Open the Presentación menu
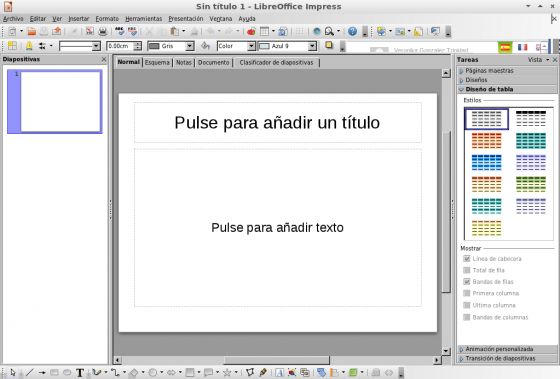560x379 pixels. coord(186,19)
